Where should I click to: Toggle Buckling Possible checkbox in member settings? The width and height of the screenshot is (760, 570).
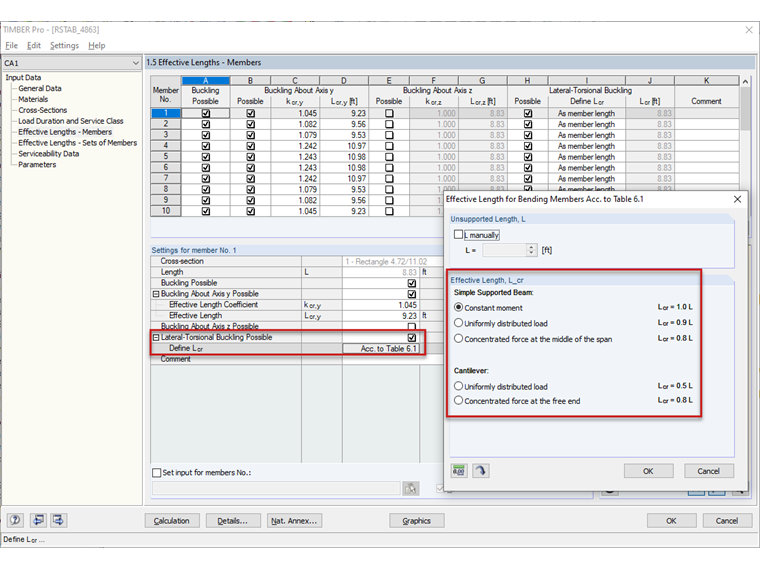pos(412,283)
